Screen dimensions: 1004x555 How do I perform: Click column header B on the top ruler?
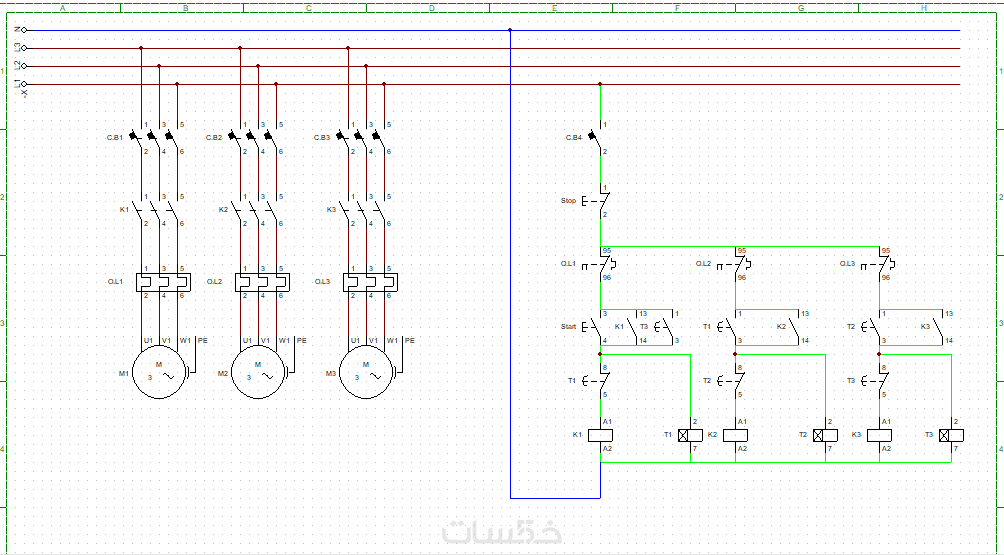tap(186, 8)
